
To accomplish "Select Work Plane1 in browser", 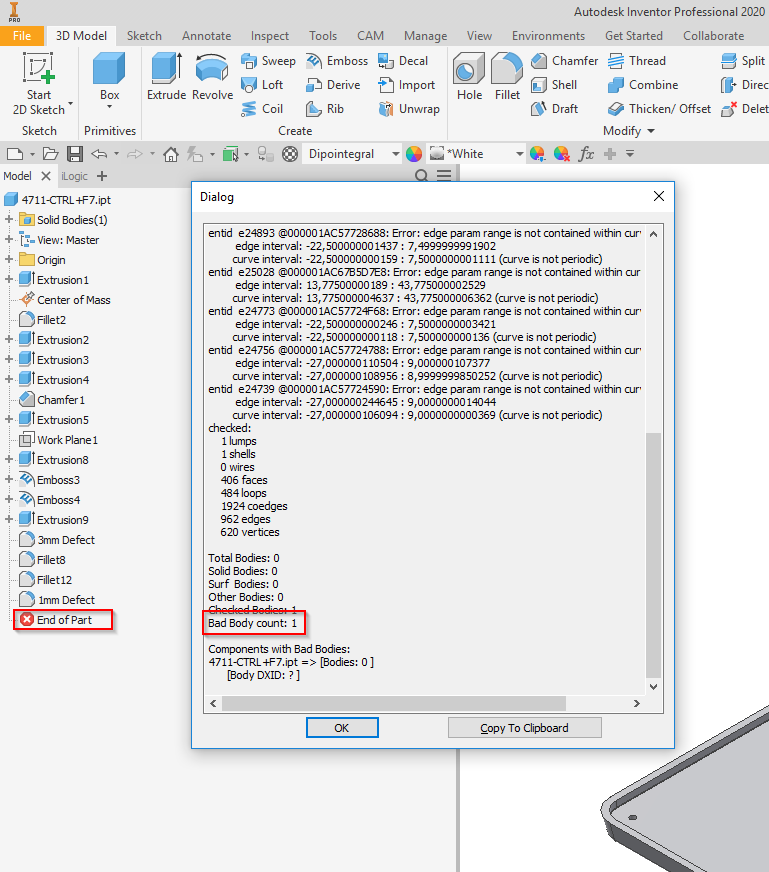I will (58, 439).
